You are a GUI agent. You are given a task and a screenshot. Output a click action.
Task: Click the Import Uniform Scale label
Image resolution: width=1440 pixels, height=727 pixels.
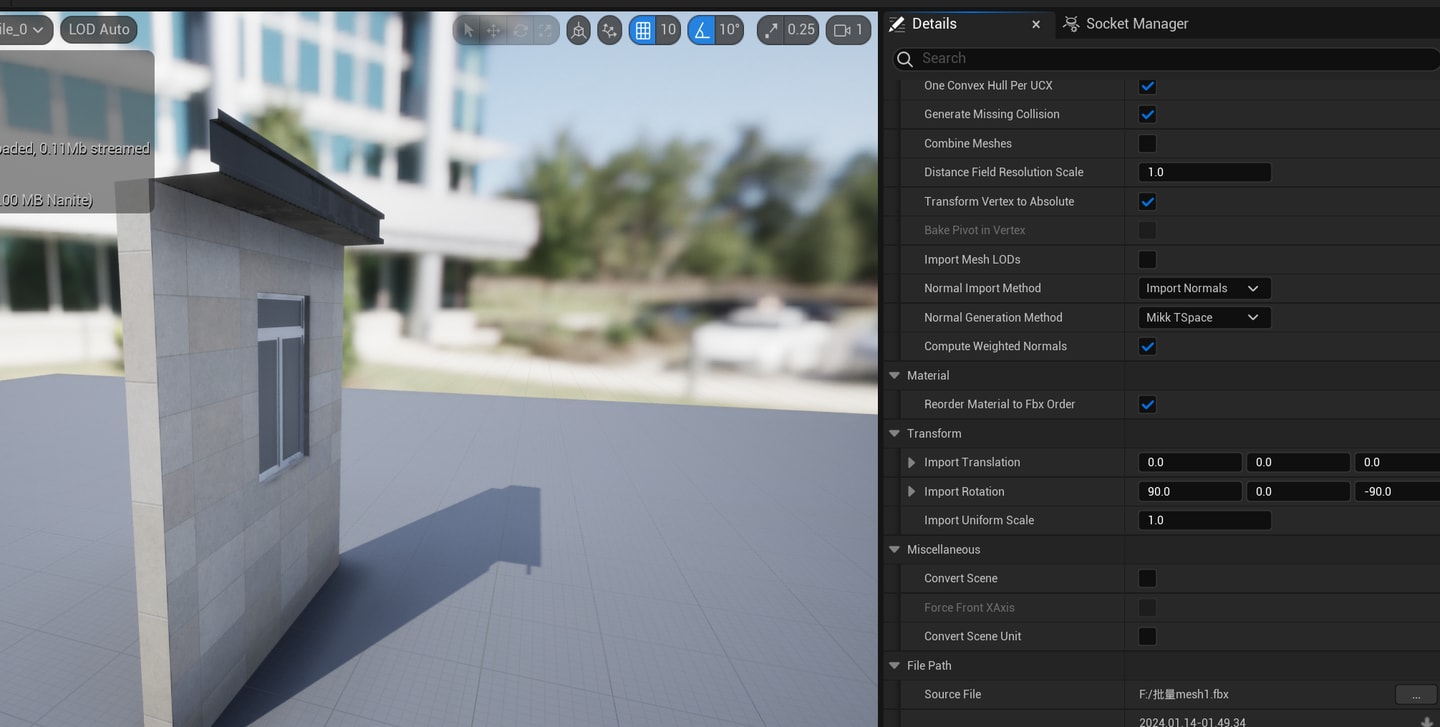979,520
